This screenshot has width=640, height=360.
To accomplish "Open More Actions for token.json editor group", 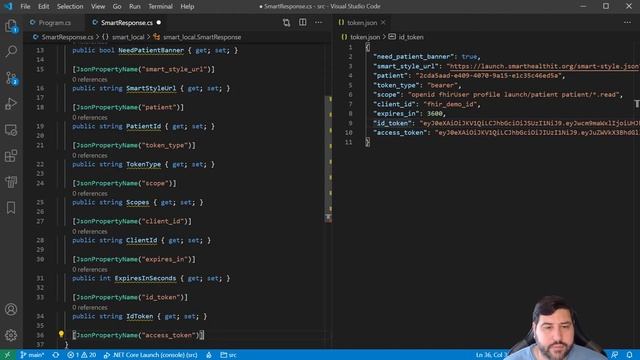I will [x=627, y=22].
